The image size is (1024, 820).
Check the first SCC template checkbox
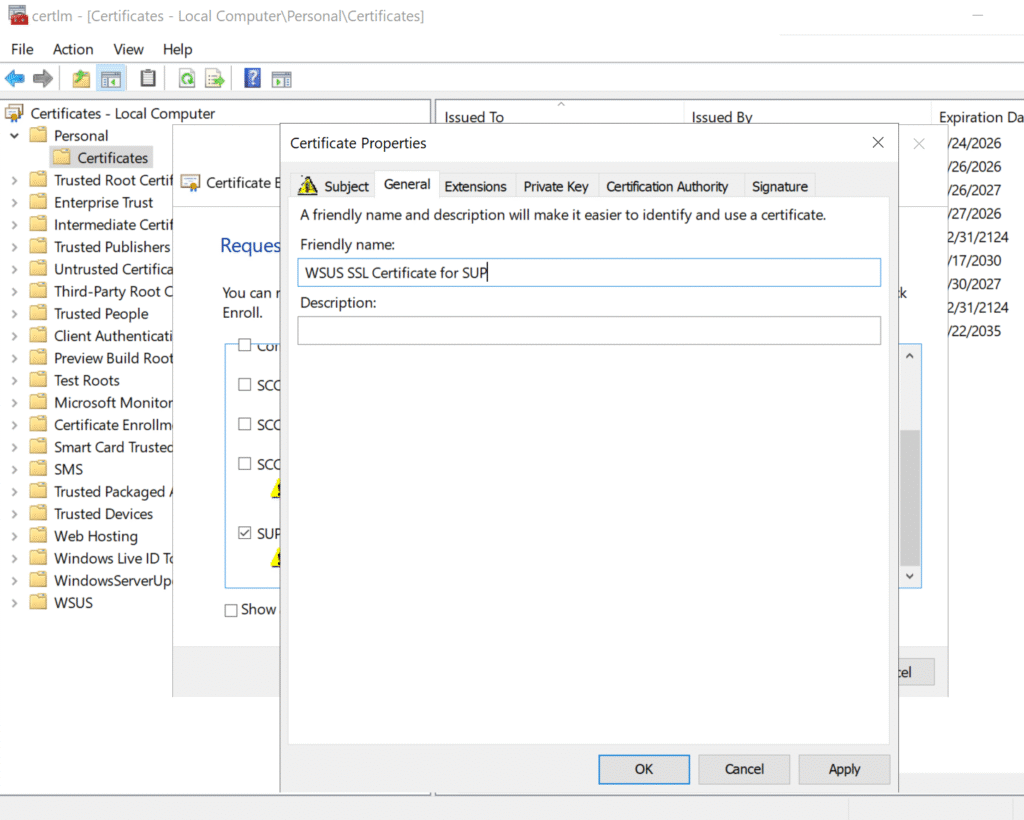pyautogui.click(x=244, y=385)
